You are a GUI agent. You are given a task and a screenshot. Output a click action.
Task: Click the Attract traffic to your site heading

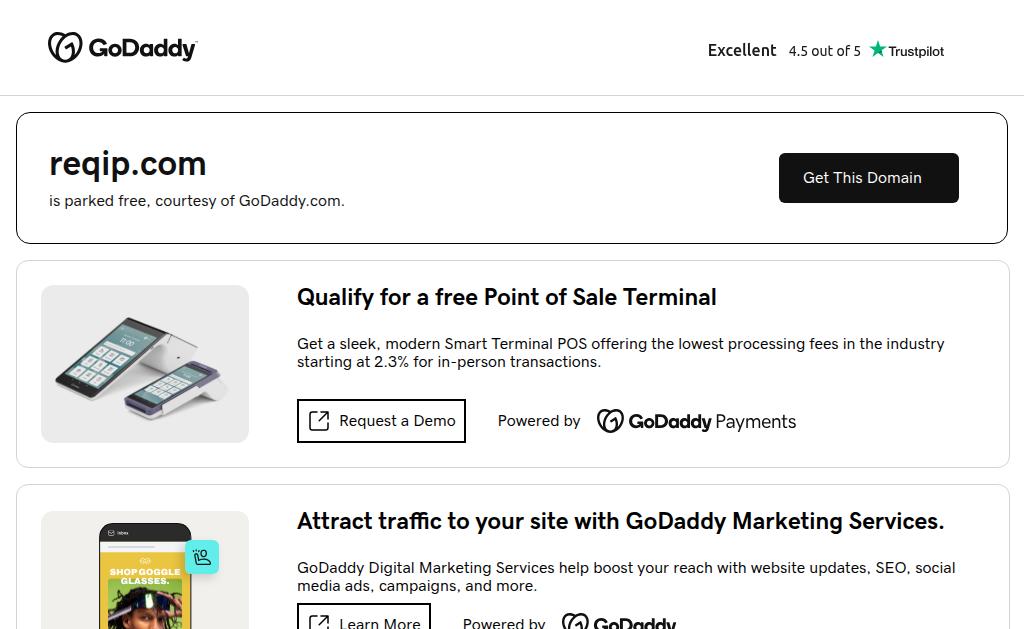(620, 521)
